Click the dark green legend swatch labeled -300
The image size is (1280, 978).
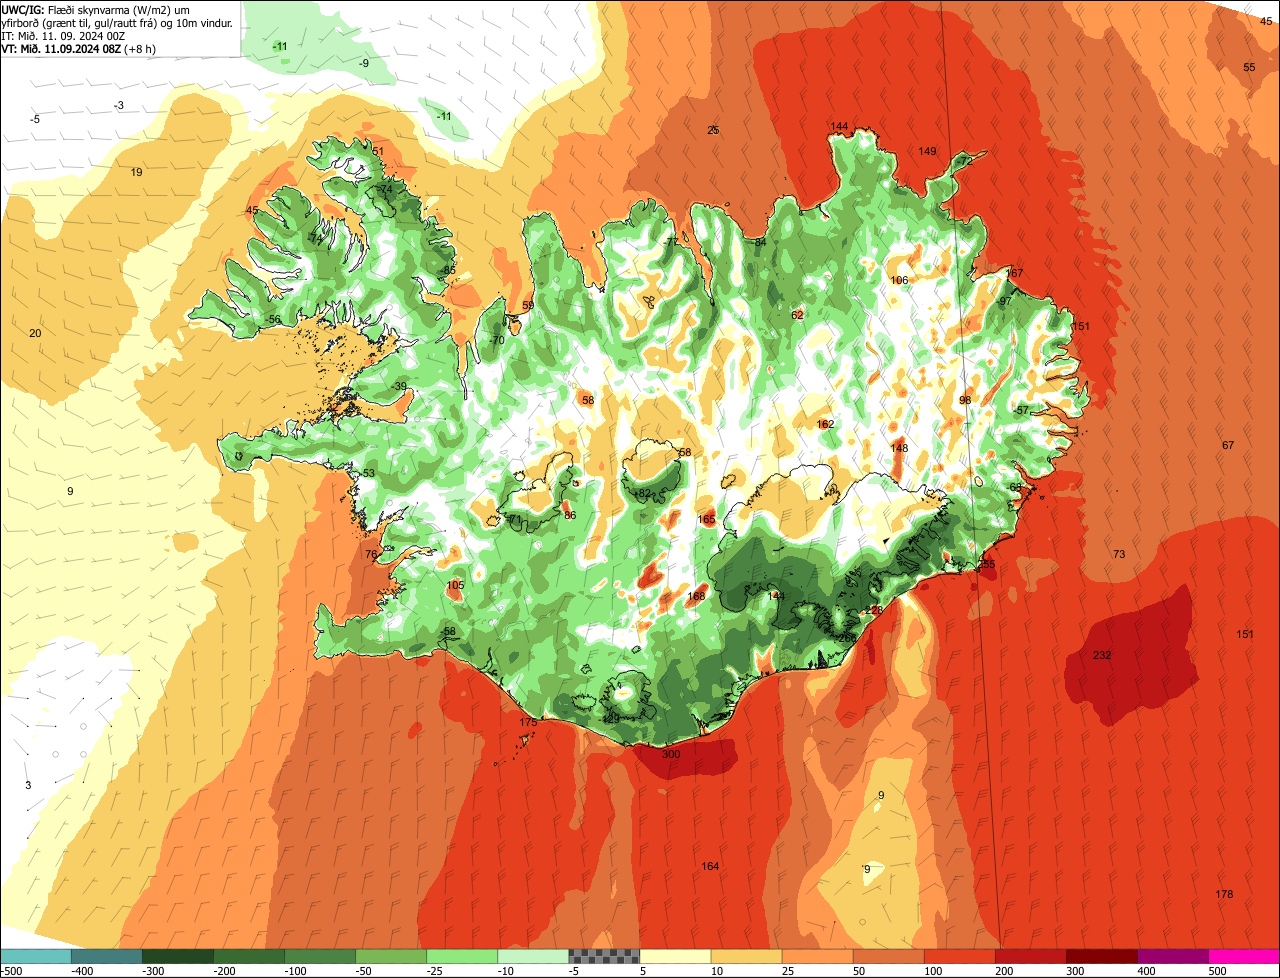pos(177,956)
